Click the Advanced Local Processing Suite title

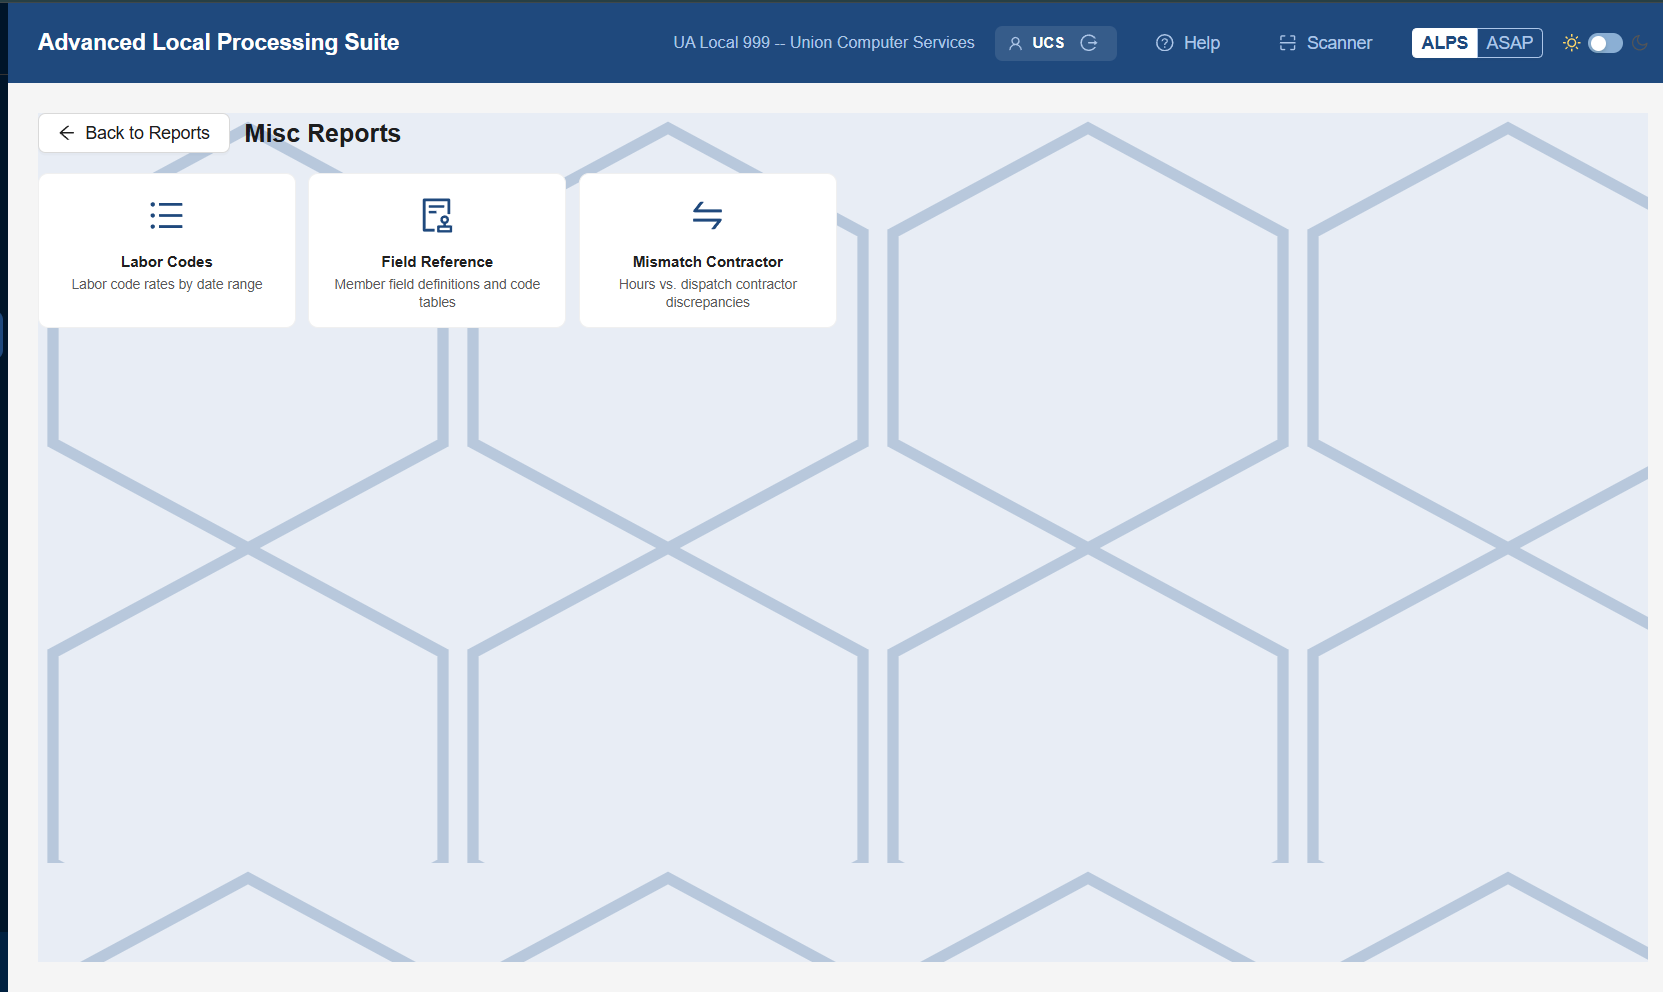[x=218, y=42]
